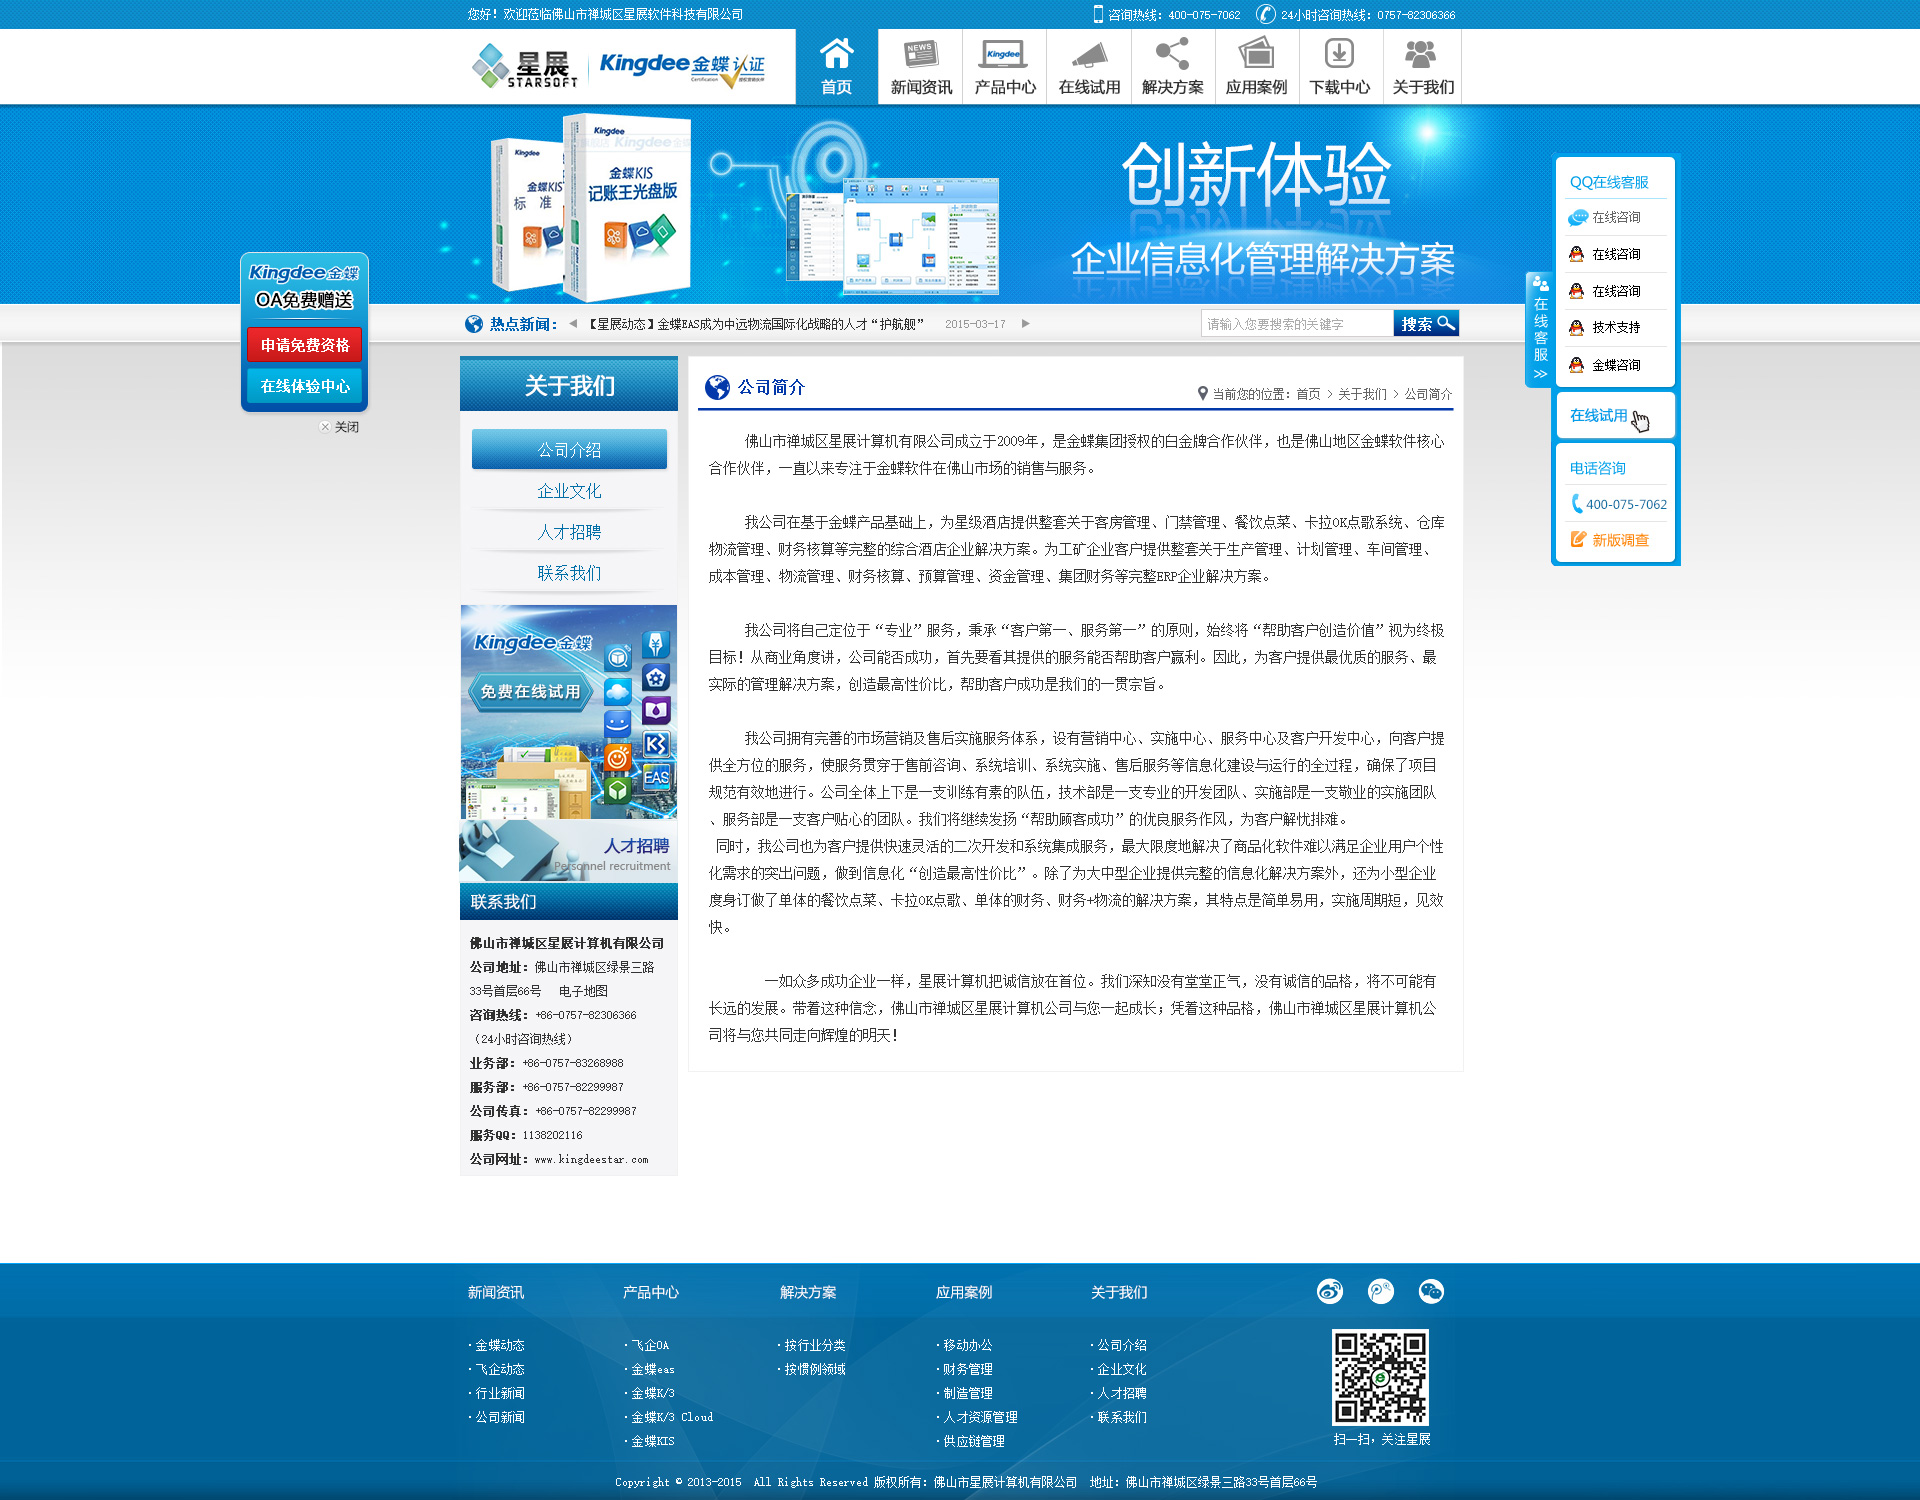Click the Weibo icon in footer
Screen dimensions: 1920x1500
tap(1329, 1291)
